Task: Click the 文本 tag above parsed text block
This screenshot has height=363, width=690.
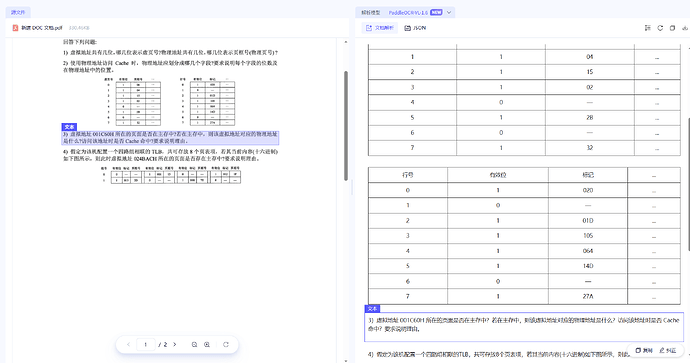Action: (372, 309)
